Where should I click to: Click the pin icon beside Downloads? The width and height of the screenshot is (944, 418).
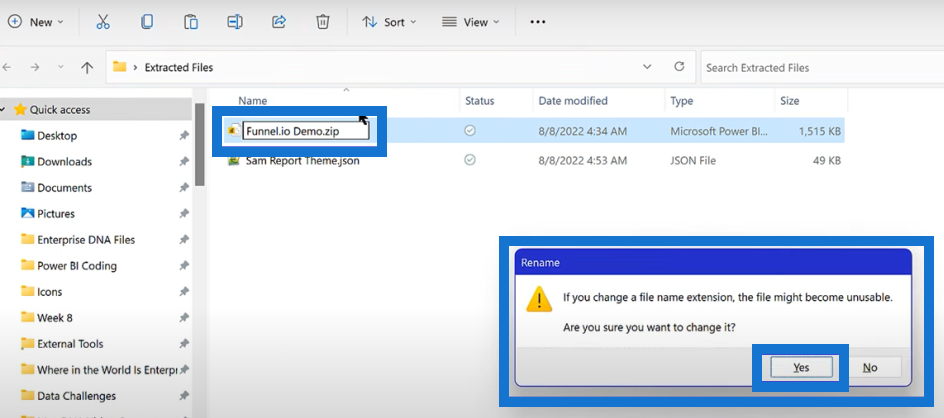pyautogui.click(x=184, y=162)
